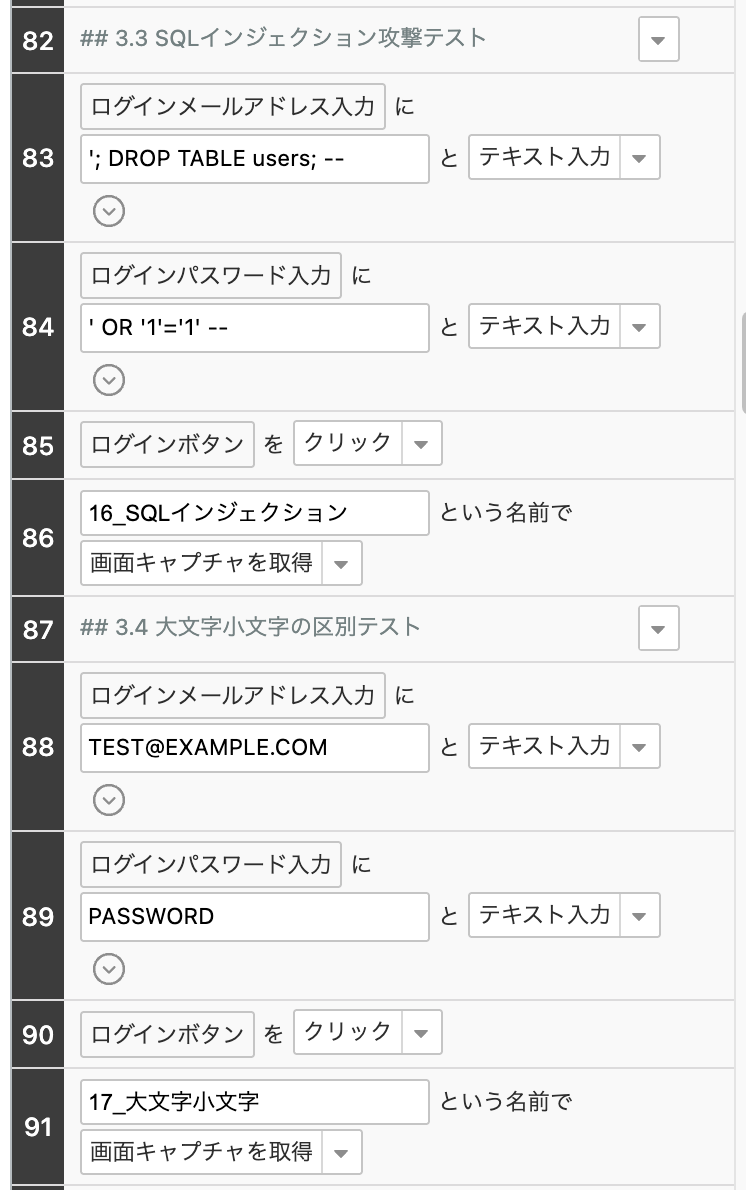Open テキスト入力 action dropdown in step 89
Screen dimensions: 746x1190
coord(640,916)
